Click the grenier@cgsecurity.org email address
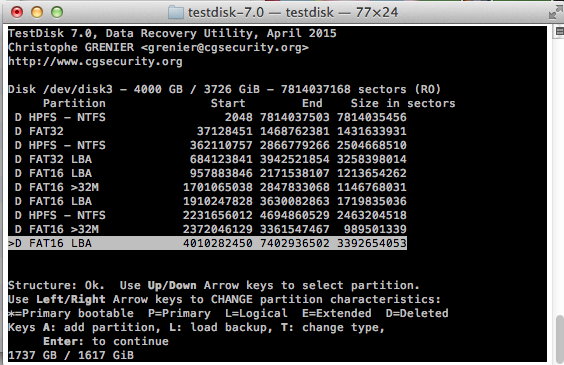Screen dimensions: 564x365 [225, 47]
